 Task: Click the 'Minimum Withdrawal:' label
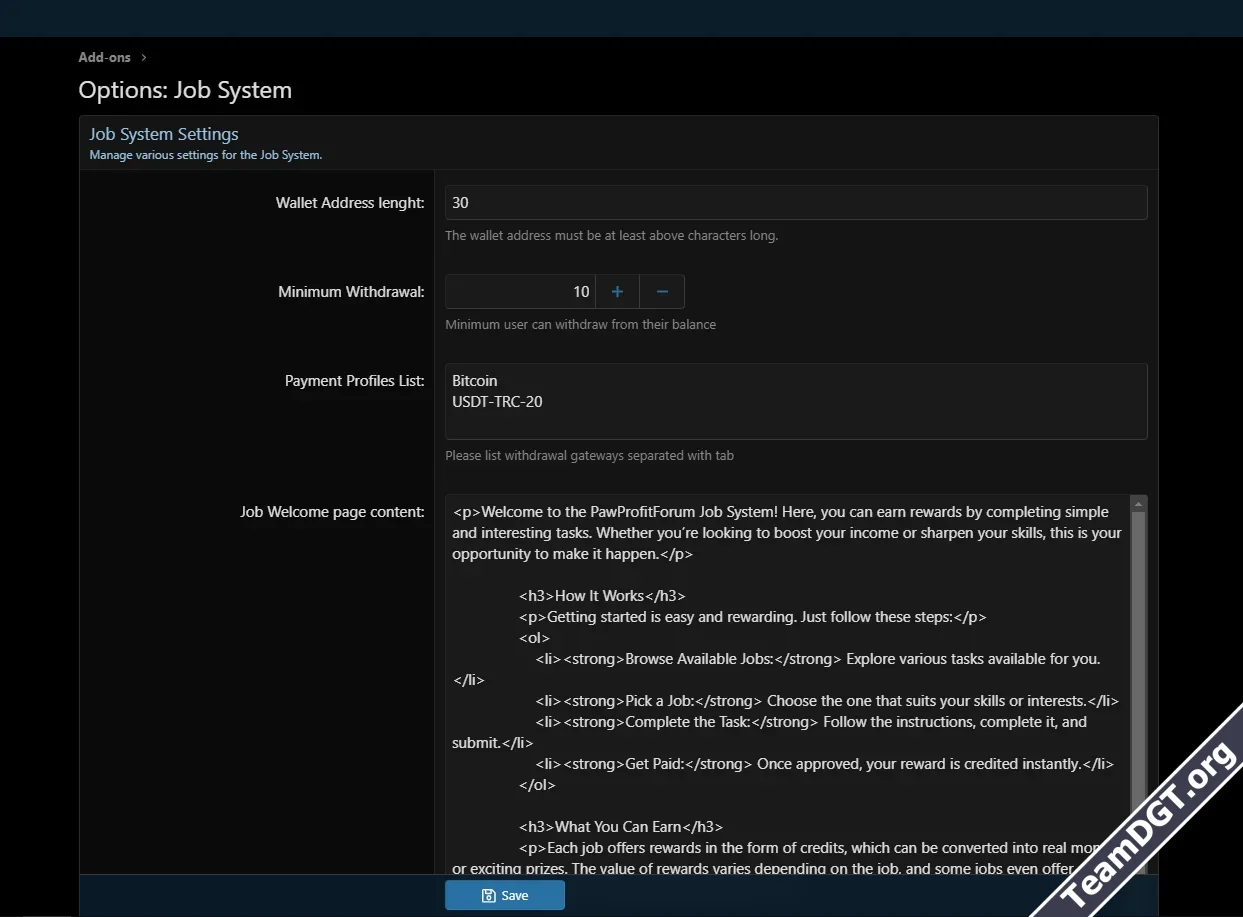pyautogui.click(x=351, y=292)
